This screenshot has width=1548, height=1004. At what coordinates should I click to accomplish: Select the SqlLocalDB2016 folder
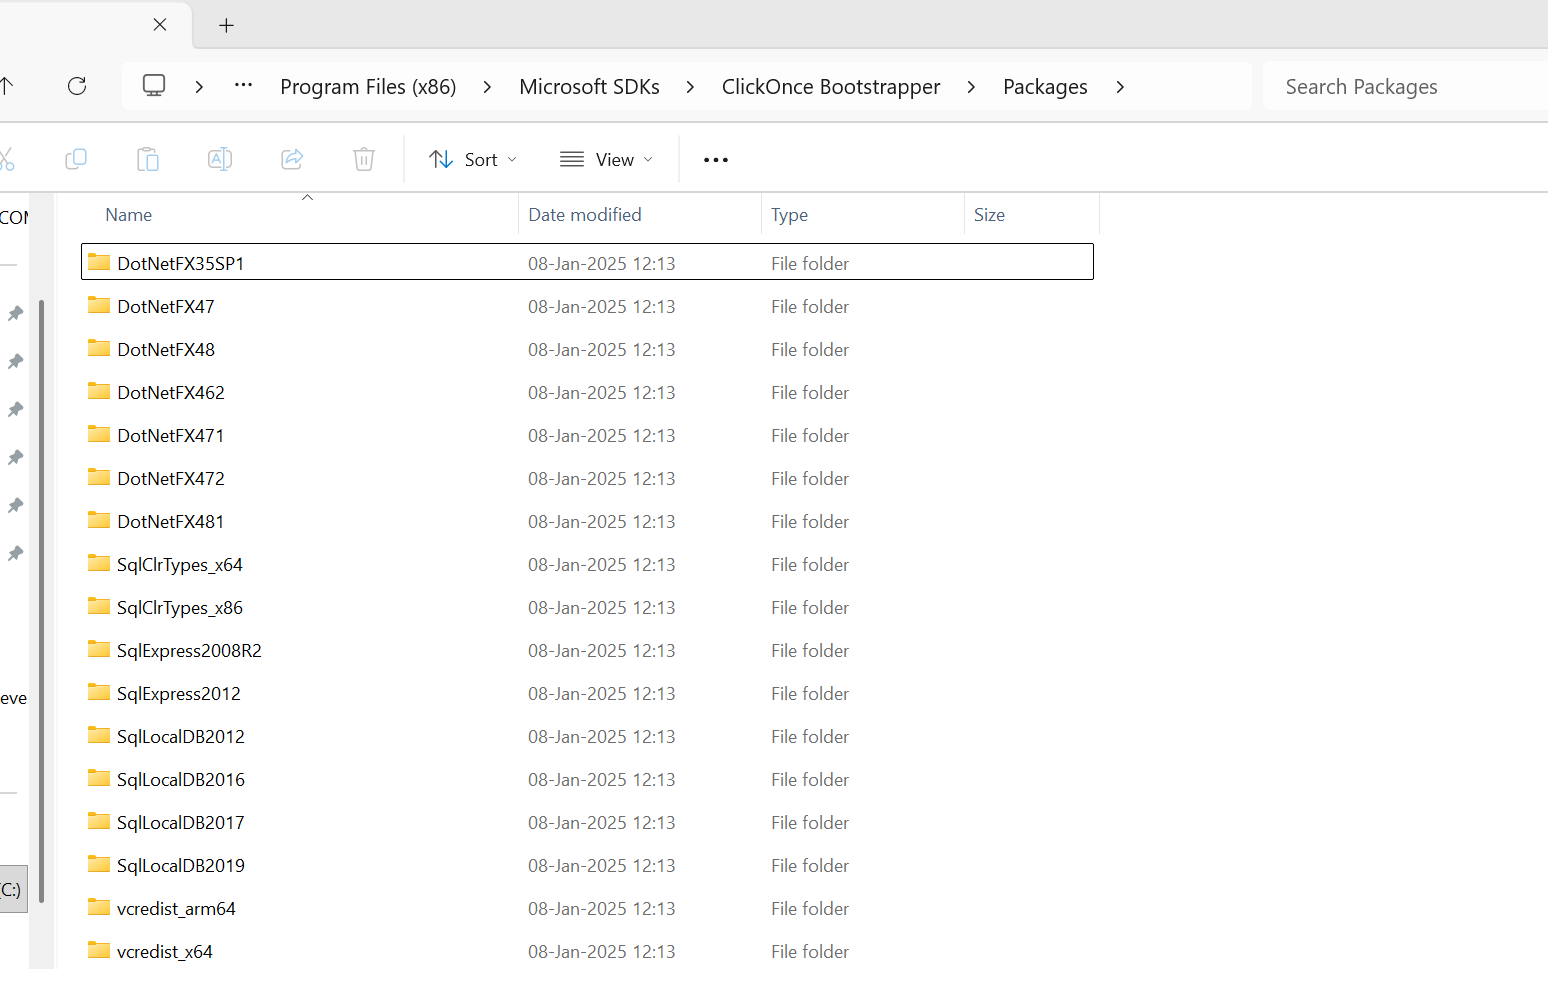pyautogui.click(x=587, y=779)
